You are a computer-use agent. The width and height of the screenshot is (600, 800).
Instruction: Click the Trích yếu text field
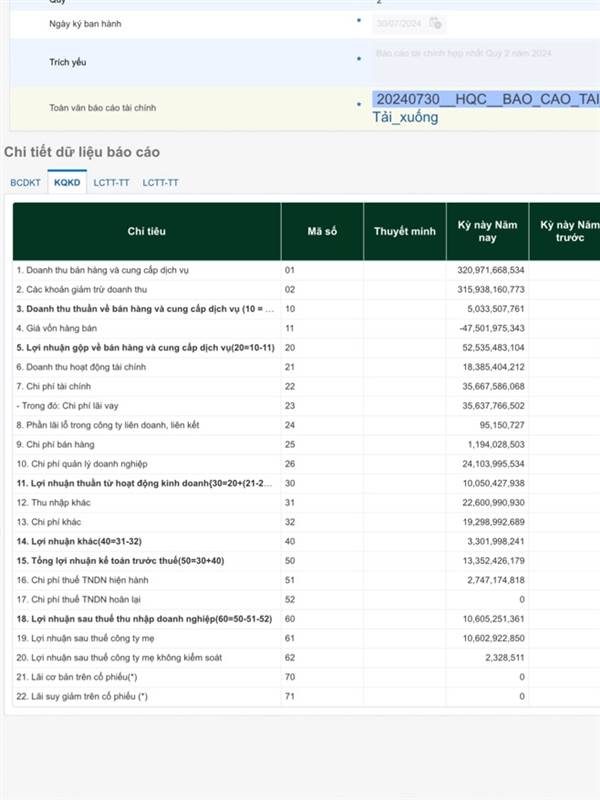click(486, 61)
